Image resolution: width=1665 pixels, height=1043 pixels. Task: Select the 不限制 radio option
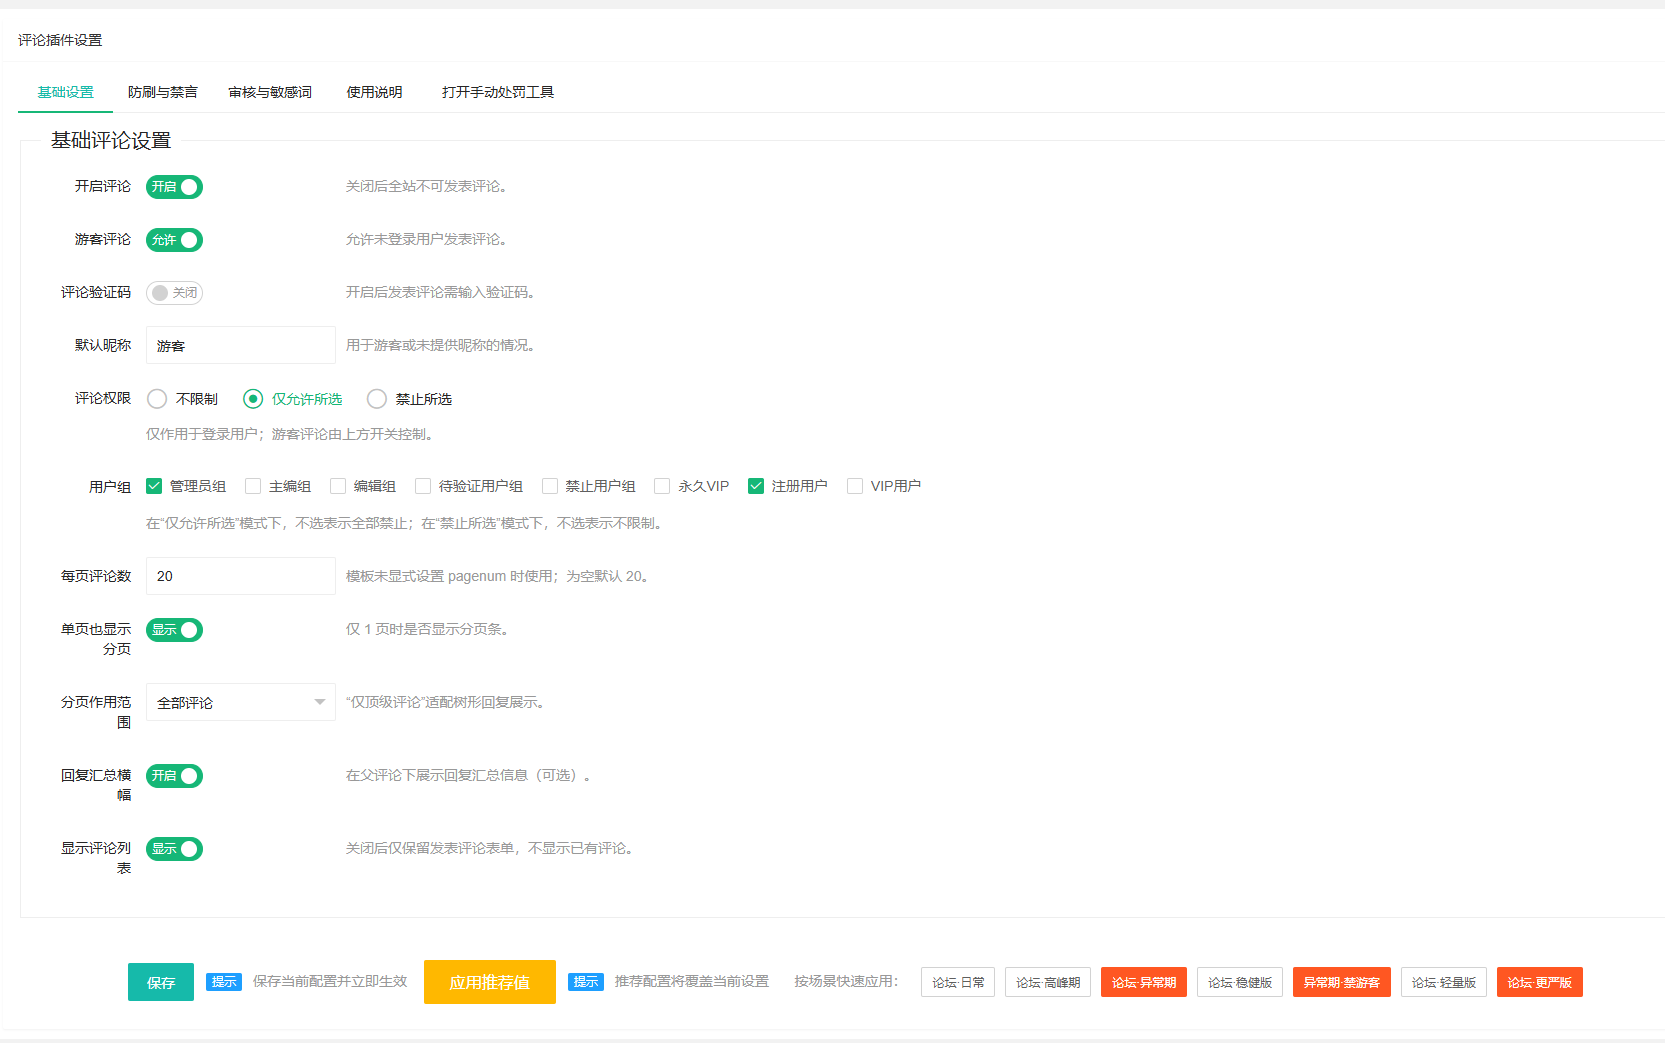coord(157,399)
